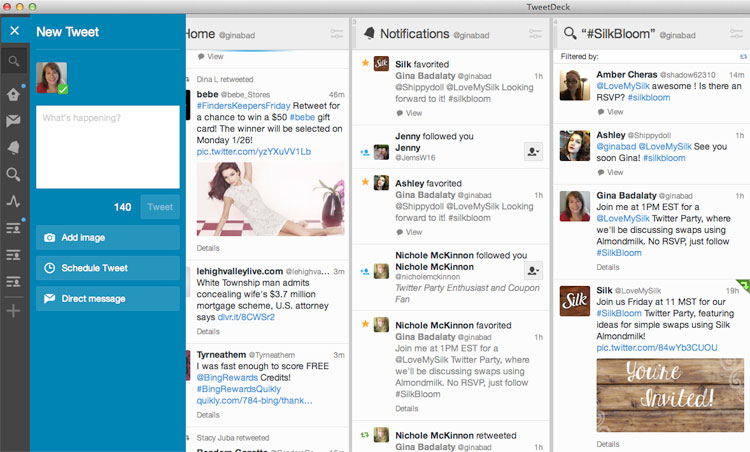Click the Notifications bell header icon
The width and height of the screenshot is (750, 452).
369,33
